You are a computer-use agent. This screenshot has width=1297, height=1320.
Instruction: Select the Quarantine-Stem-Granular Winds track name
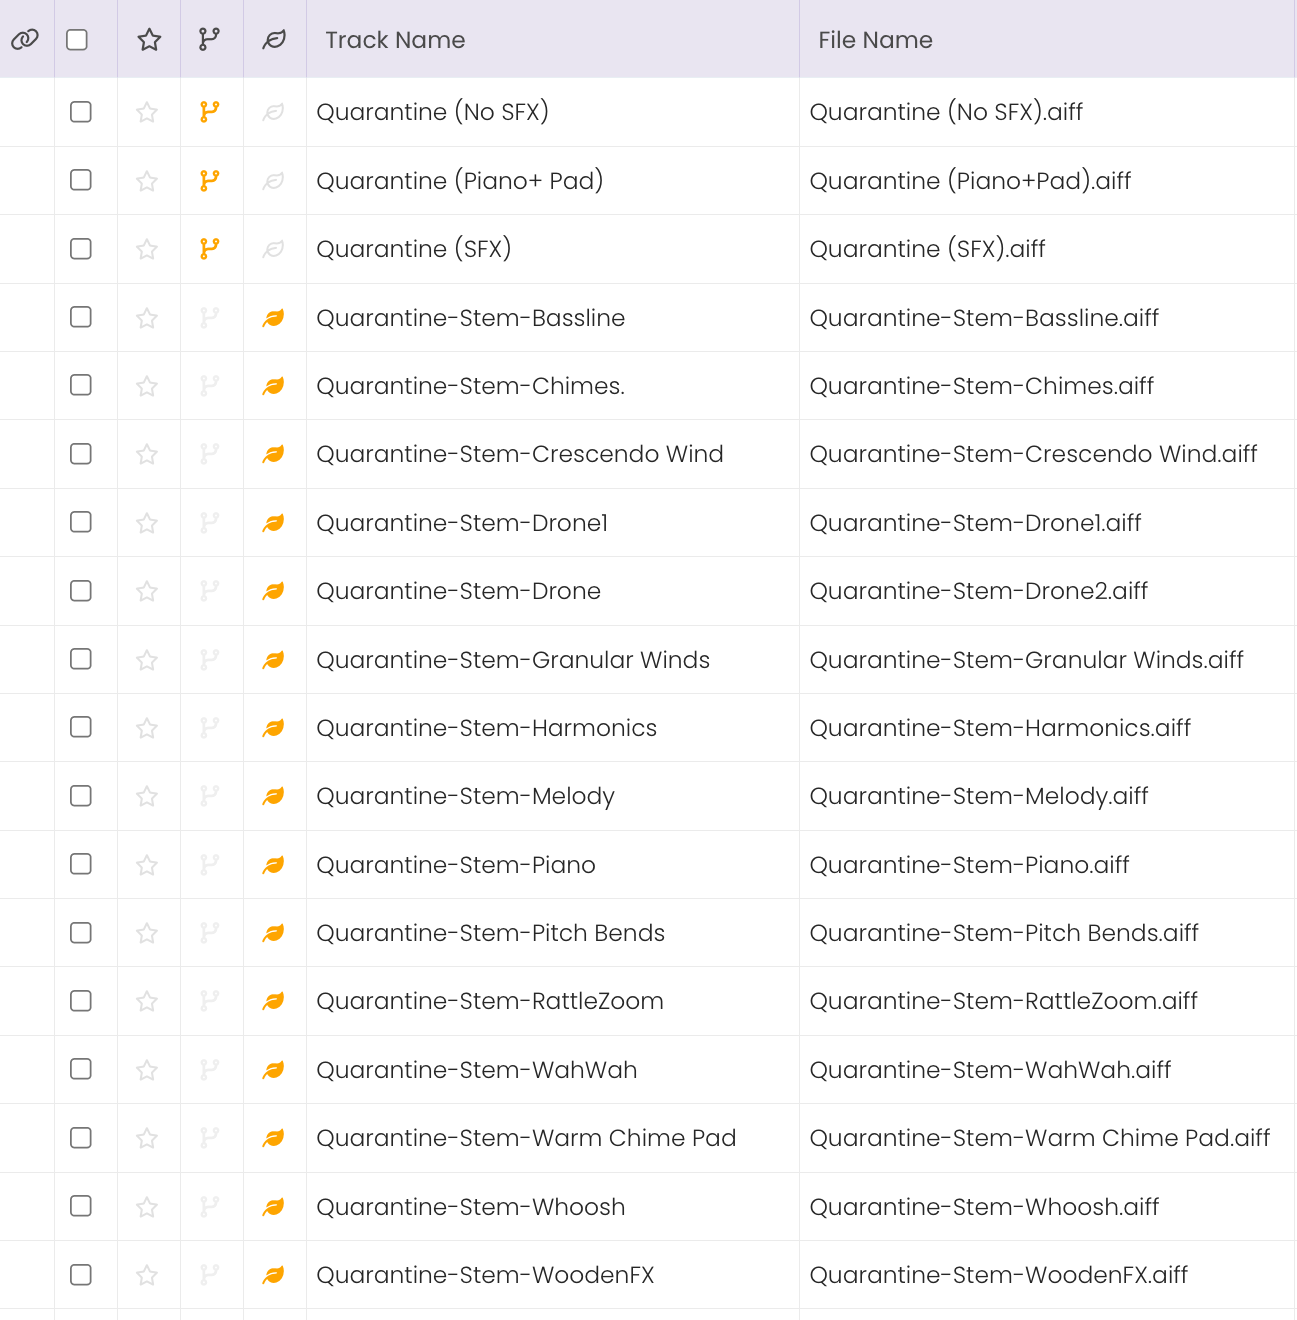click(513, 660)
